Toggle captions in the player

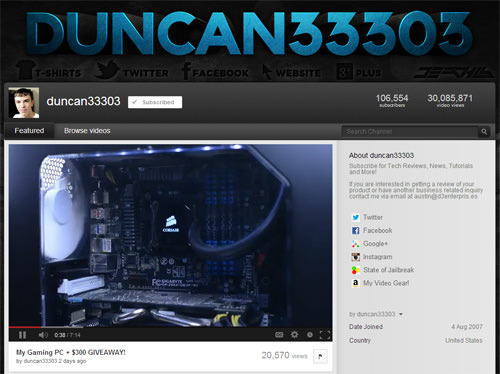(x=279, y=334)
